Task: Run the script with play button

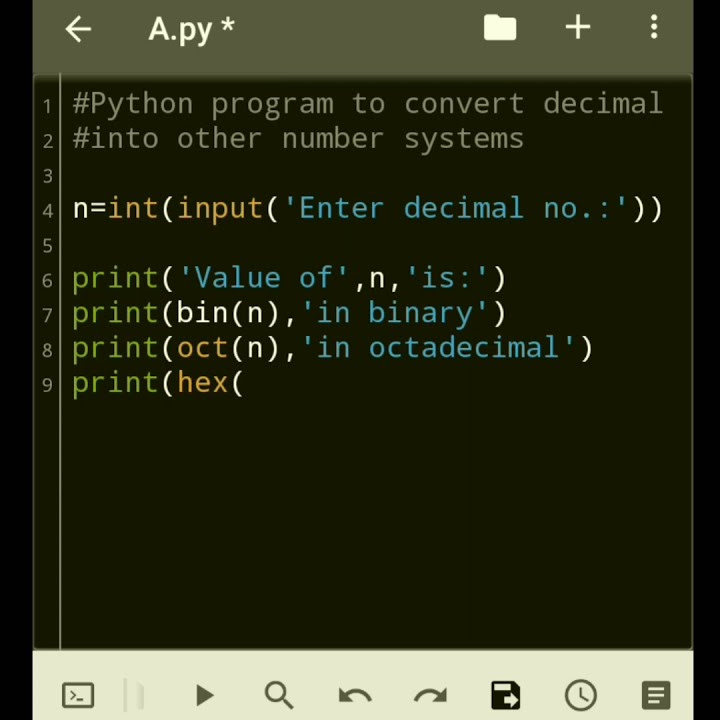Action: coord(204,695)
